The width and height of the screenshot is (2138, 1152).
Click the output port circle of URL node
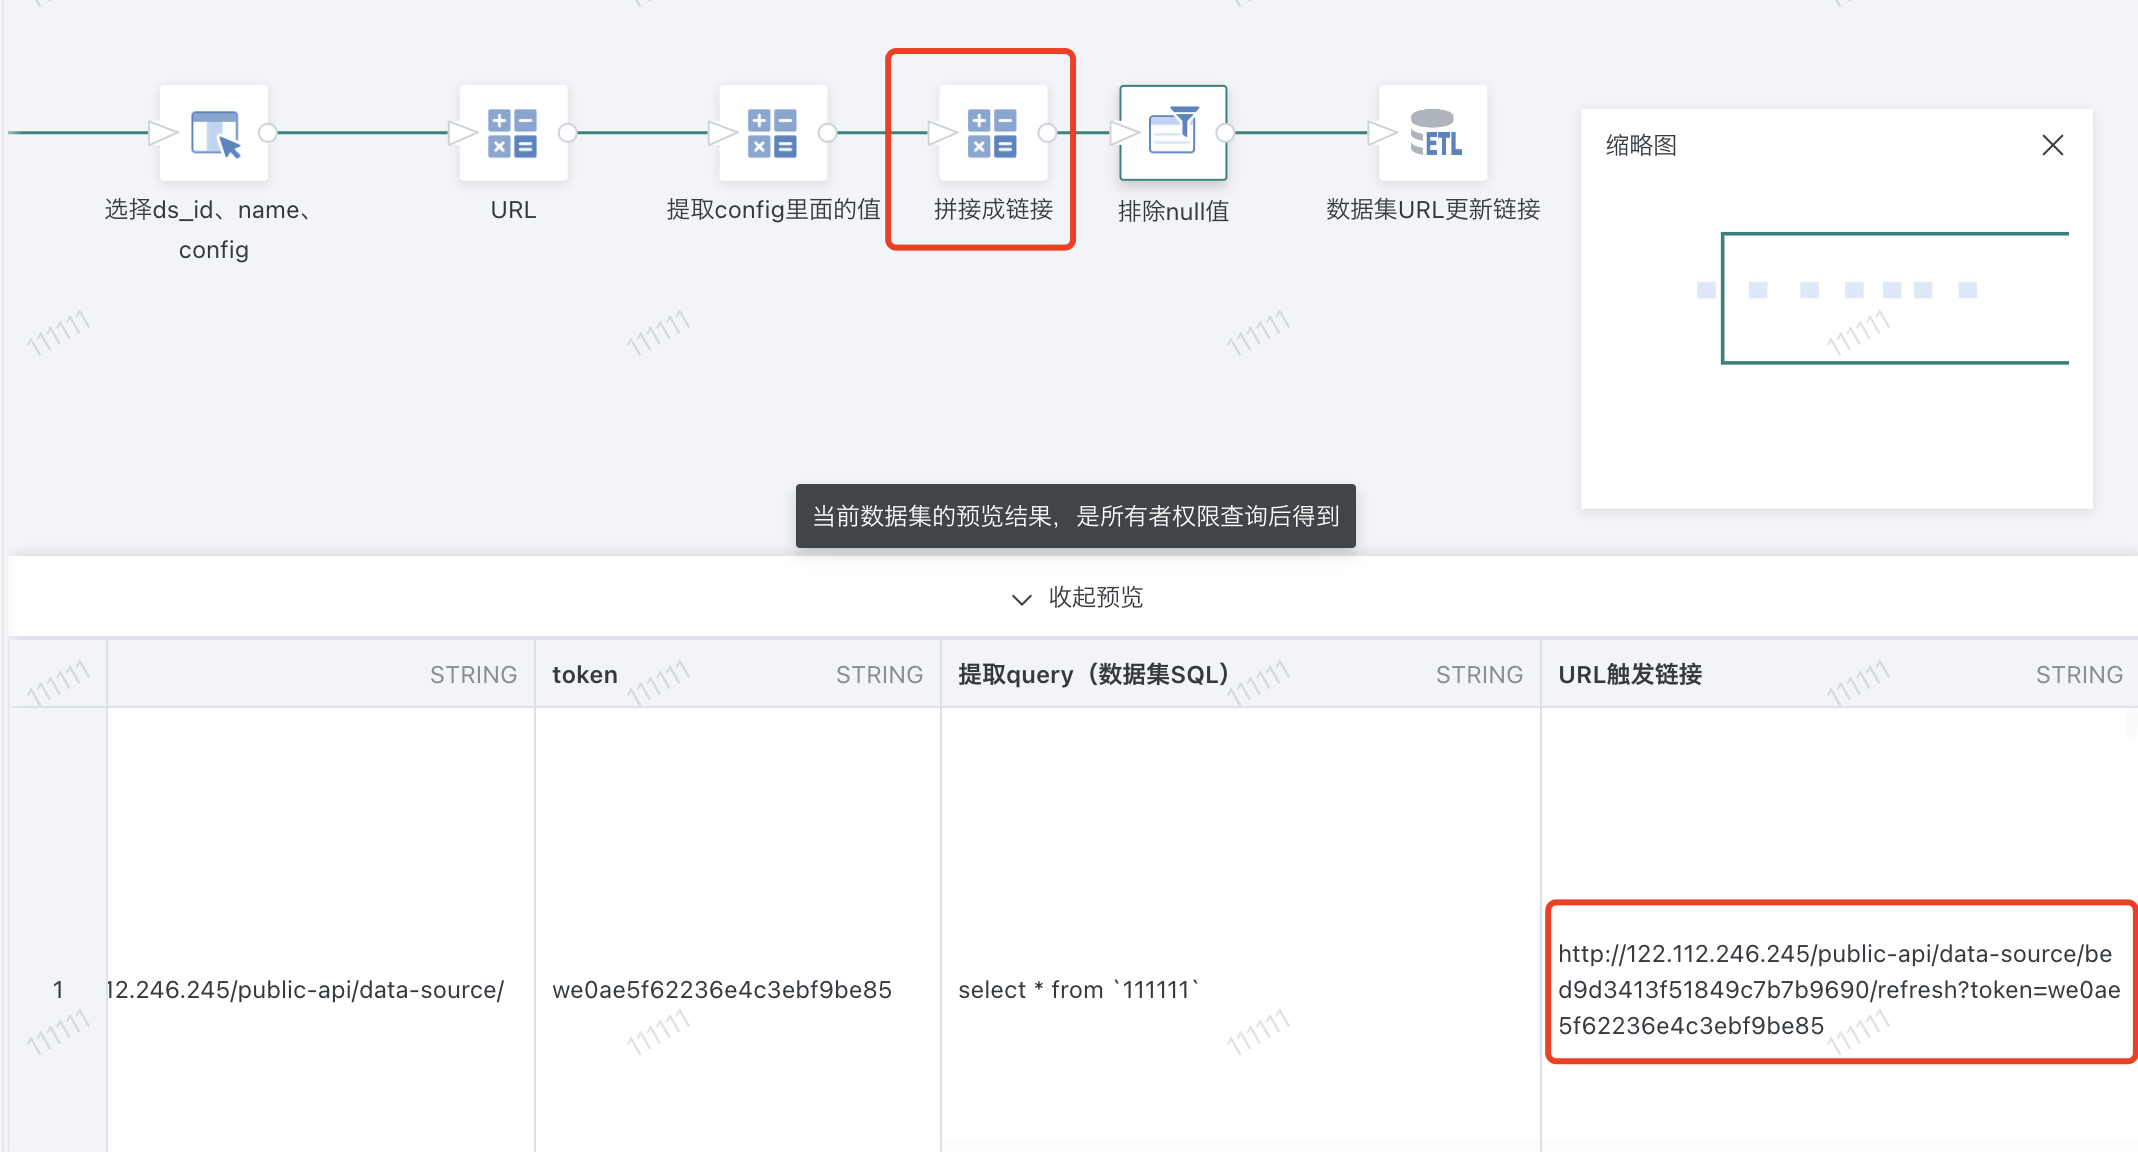click(567, 133)
